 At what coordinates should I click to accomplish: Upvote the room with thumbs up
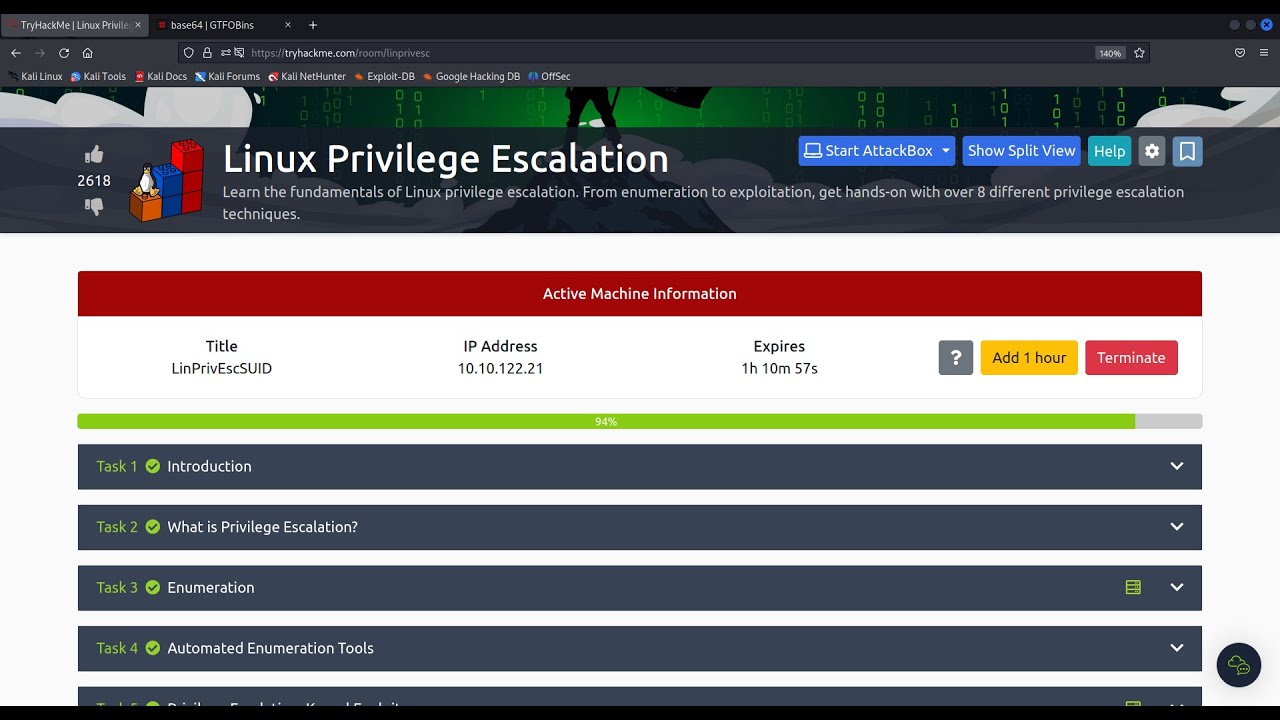(94, 154)
